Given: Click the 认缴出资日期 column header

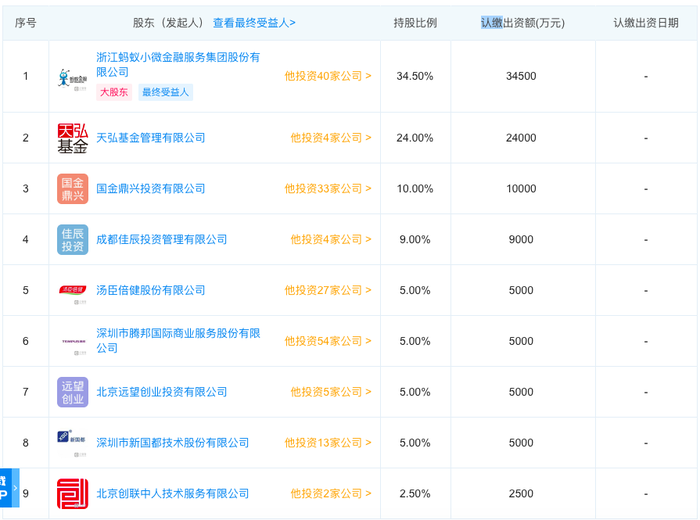Looking at the screenshot, I should point(646,23).
